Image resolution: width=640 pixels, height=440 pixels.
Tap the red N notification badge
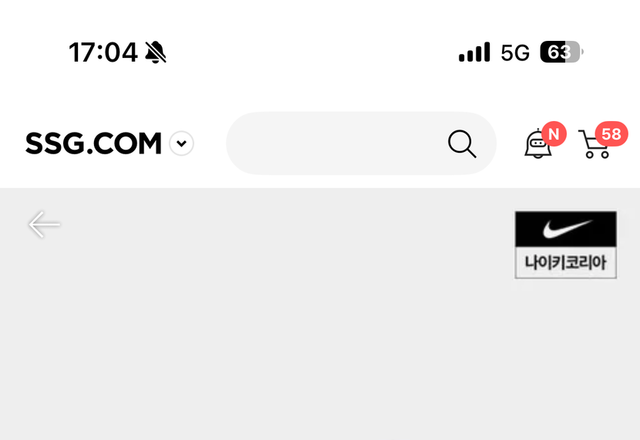[554, 133]
